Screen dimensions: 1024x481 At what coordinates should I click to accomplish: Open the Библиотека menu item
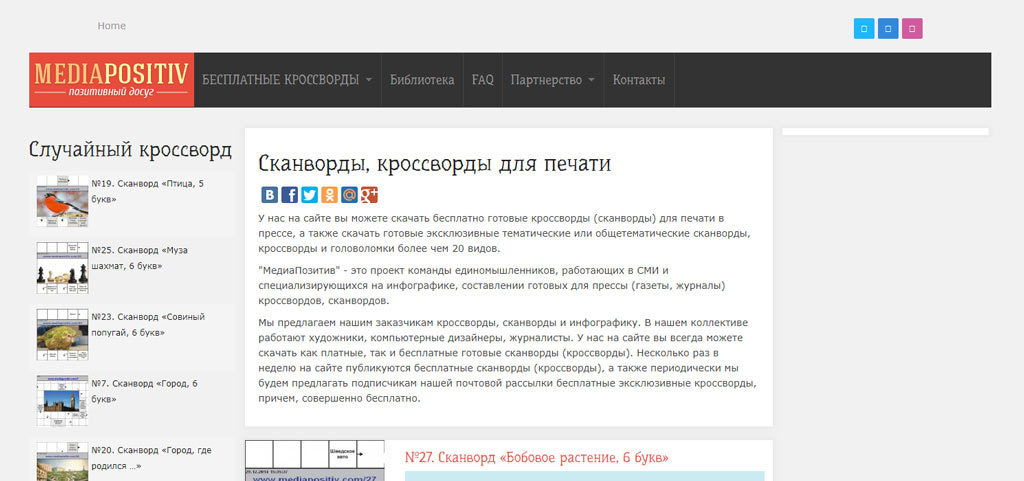coord(422,80)
